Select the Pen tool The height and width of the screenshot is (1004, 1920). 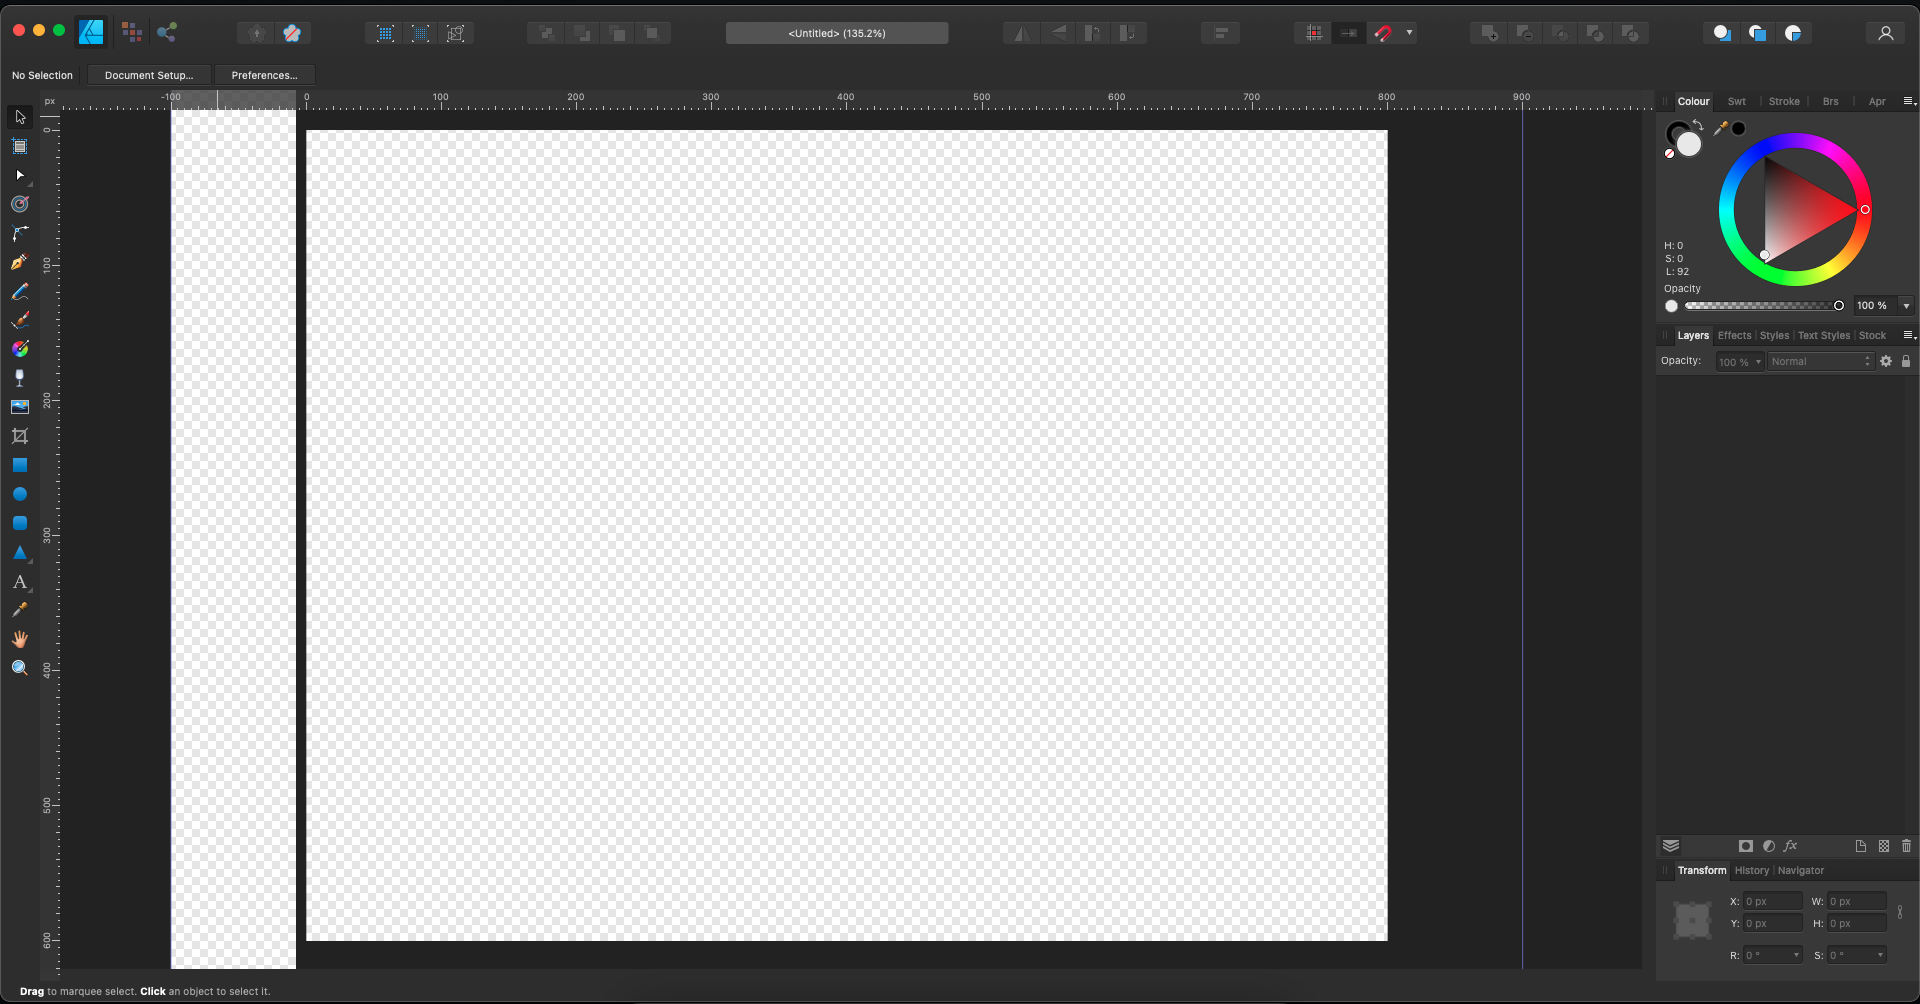20,262
